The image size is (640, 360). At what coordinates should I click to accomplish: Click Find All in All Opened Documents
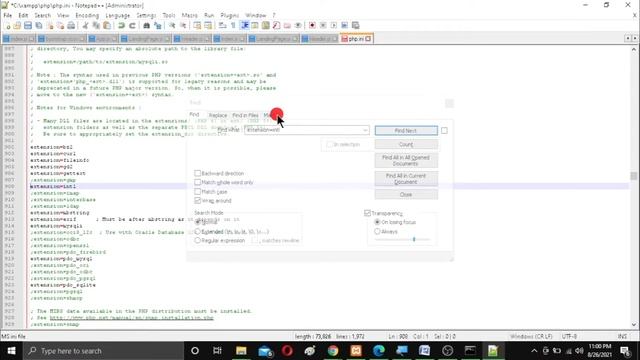click(x=406, y=160)
